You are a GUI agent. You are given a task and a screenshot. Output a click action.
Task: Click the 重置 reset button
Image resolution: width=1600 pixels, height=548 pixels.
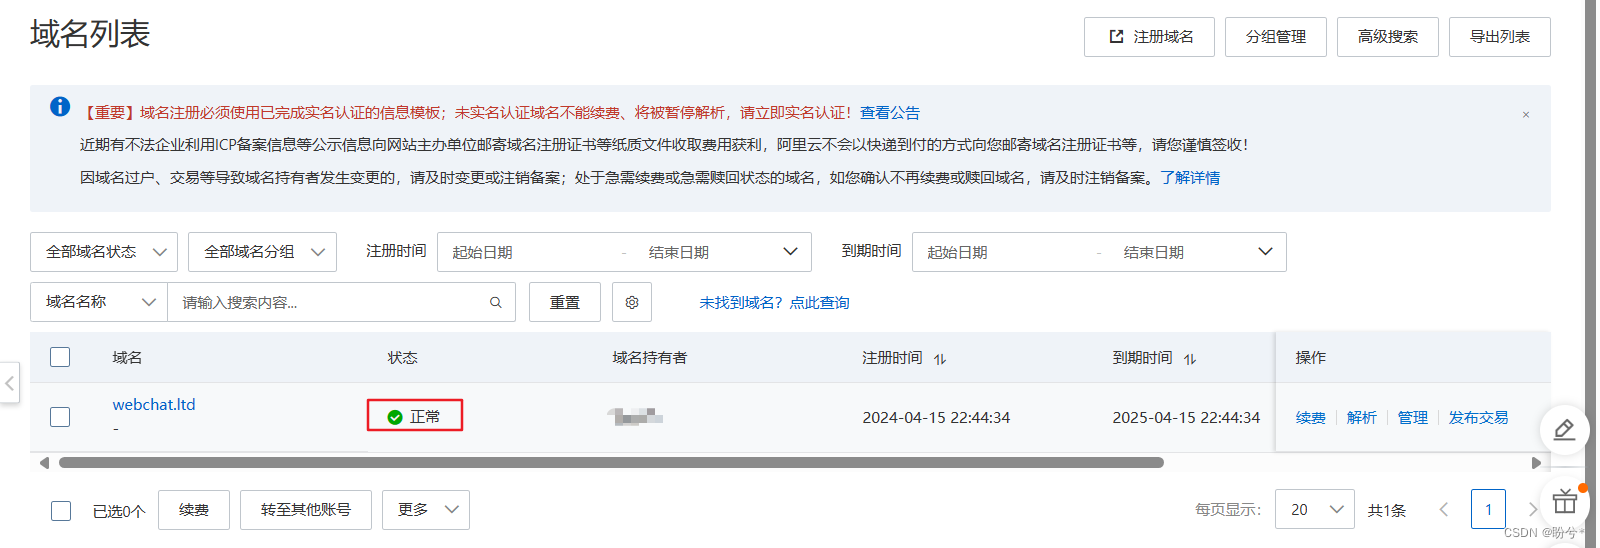(565, 302)
